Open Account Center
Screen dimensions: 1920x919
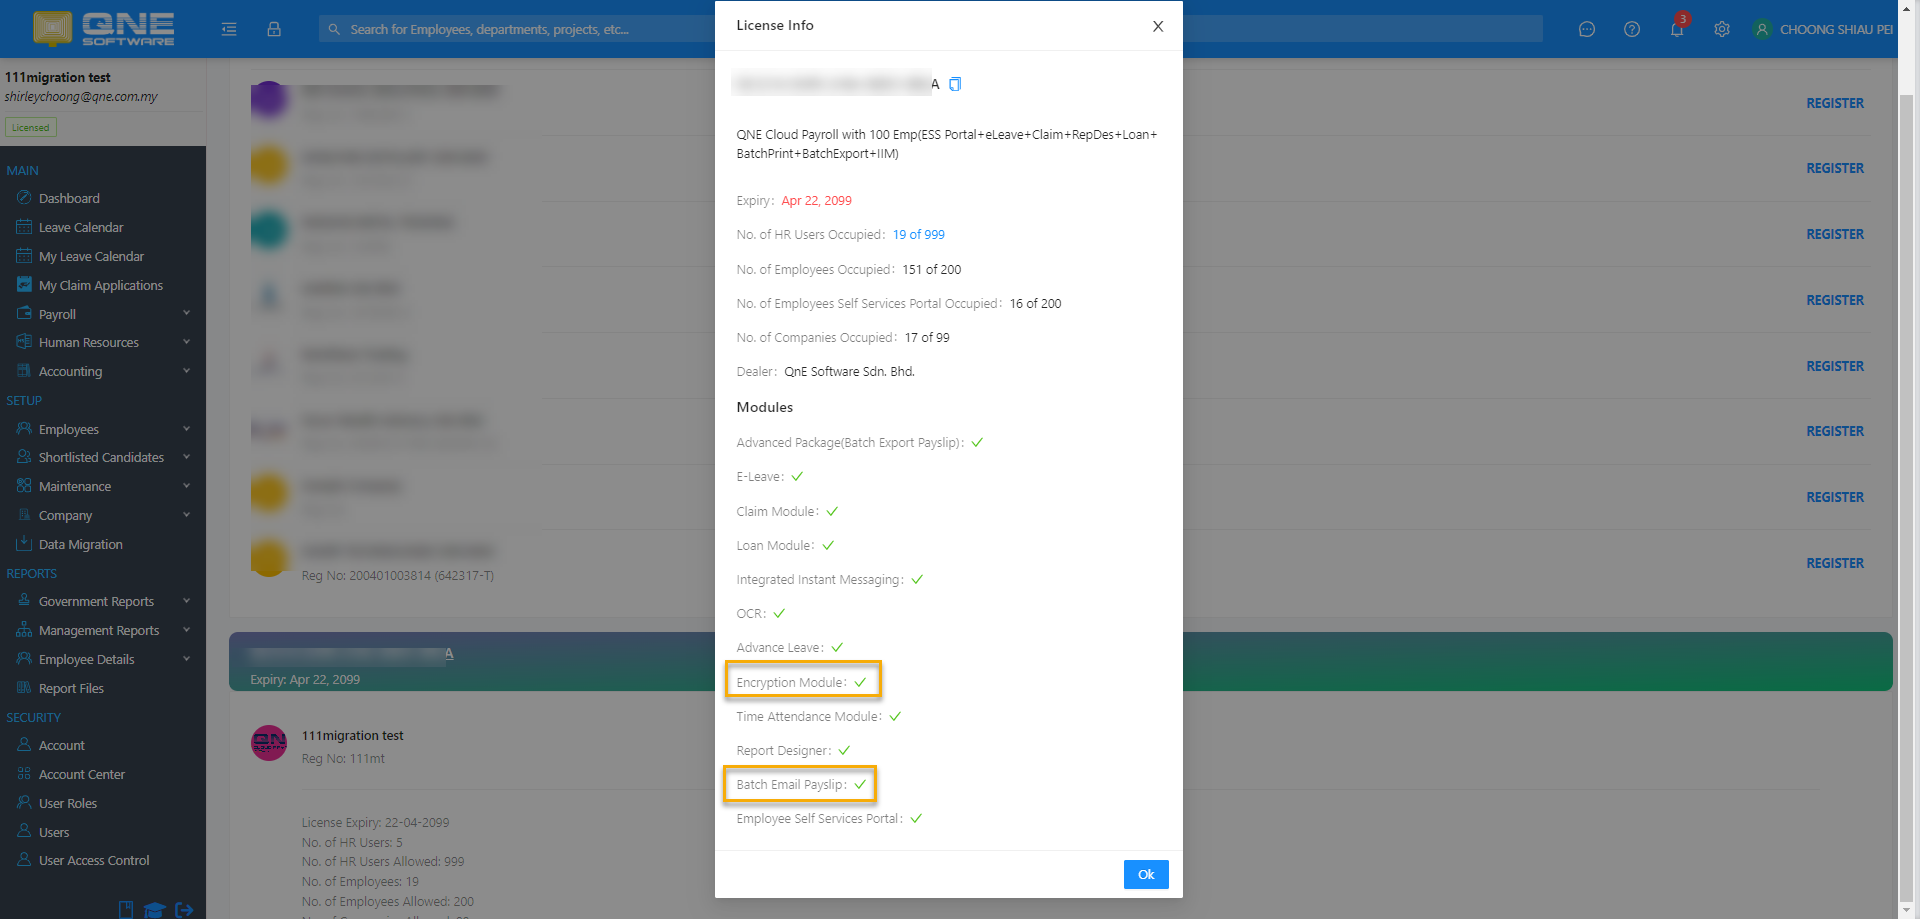click(x=81, y=774)
